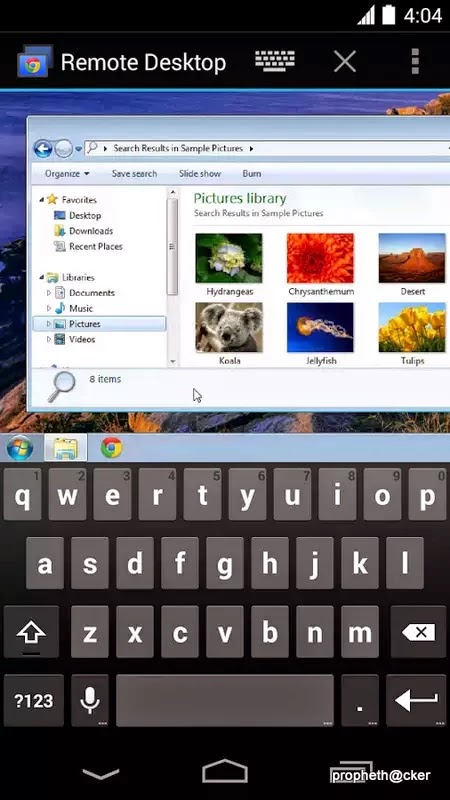Expand the Pictures library node
This screenshot has width=450, height=800.
[49, 323]
